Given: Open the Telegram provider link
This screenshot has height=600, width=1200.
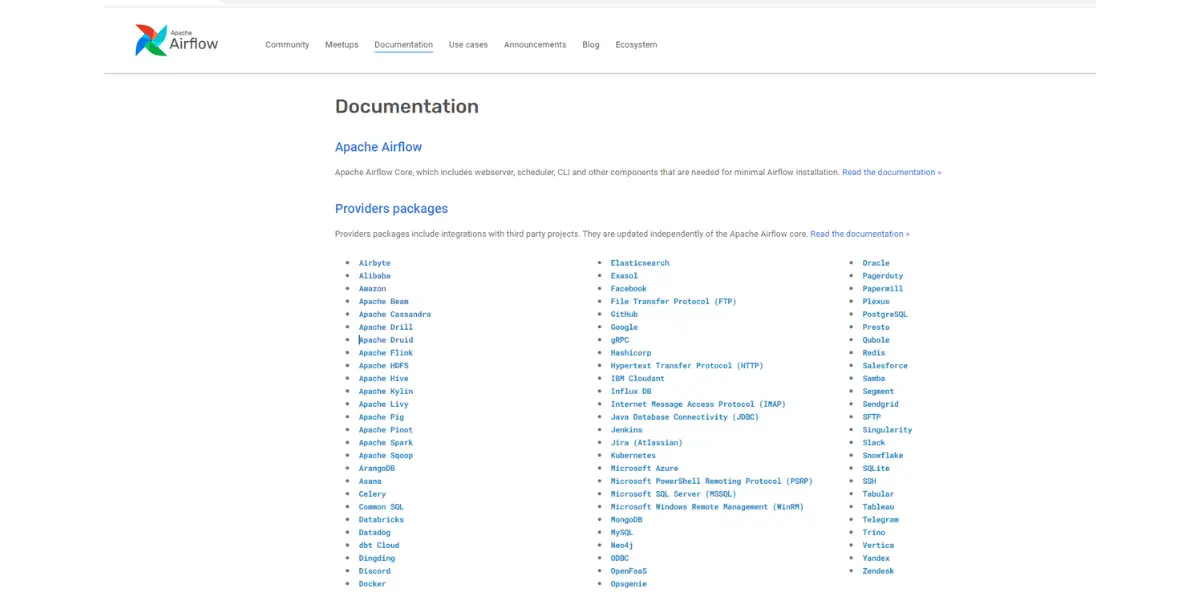Looking at the screenshot, I should coord(881,520).
